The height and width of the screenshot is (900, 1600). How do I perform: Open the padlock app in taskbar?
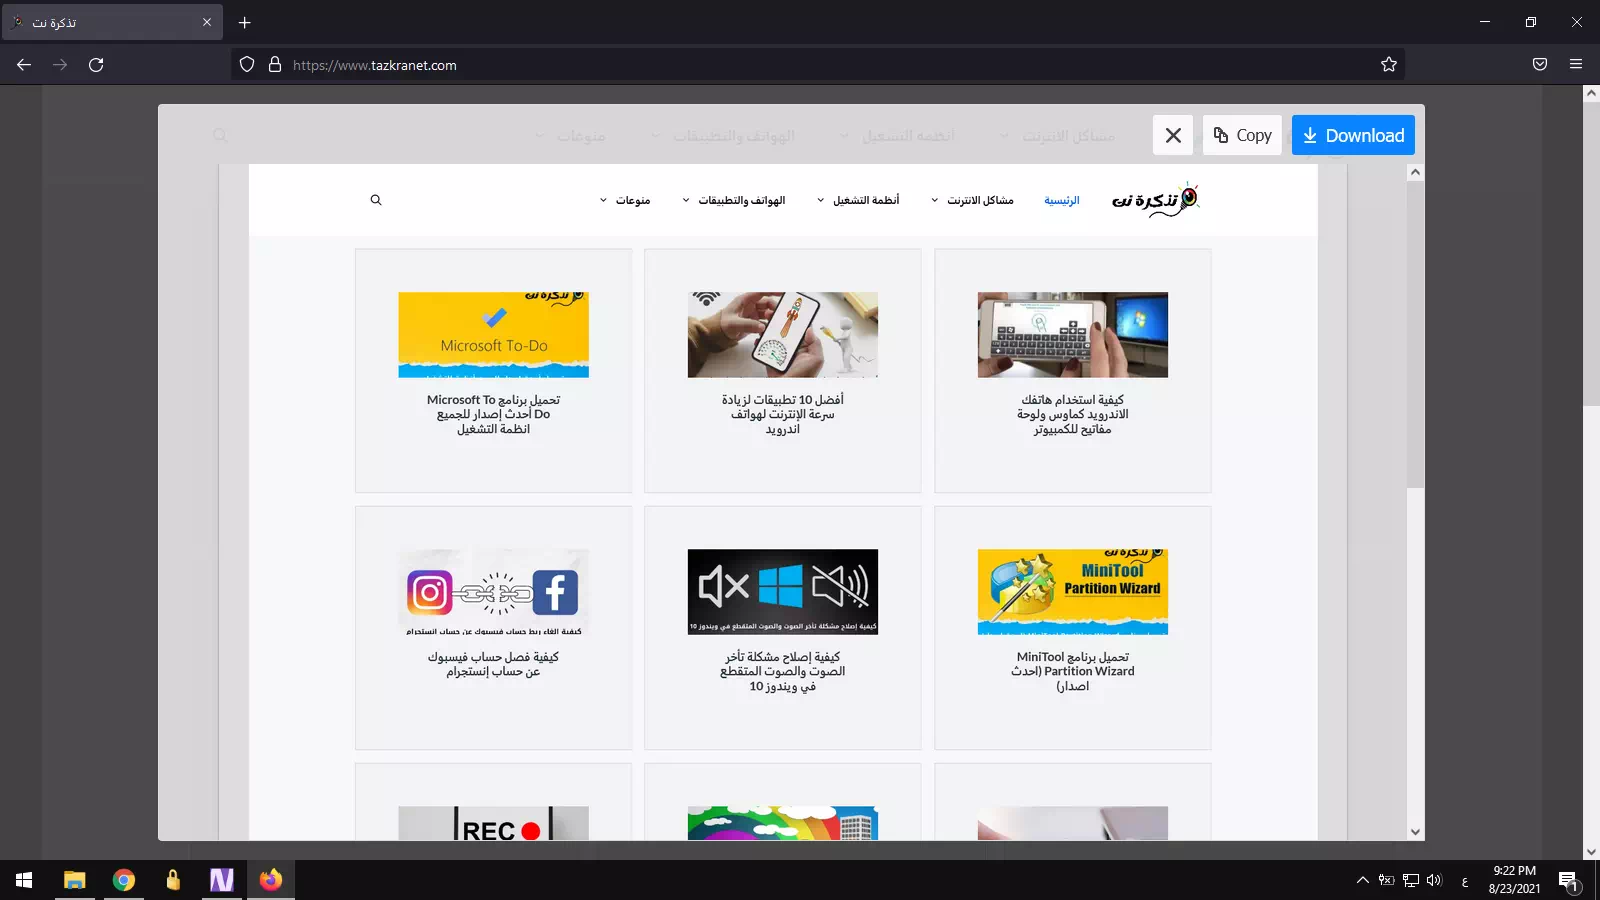pos(173,880)
